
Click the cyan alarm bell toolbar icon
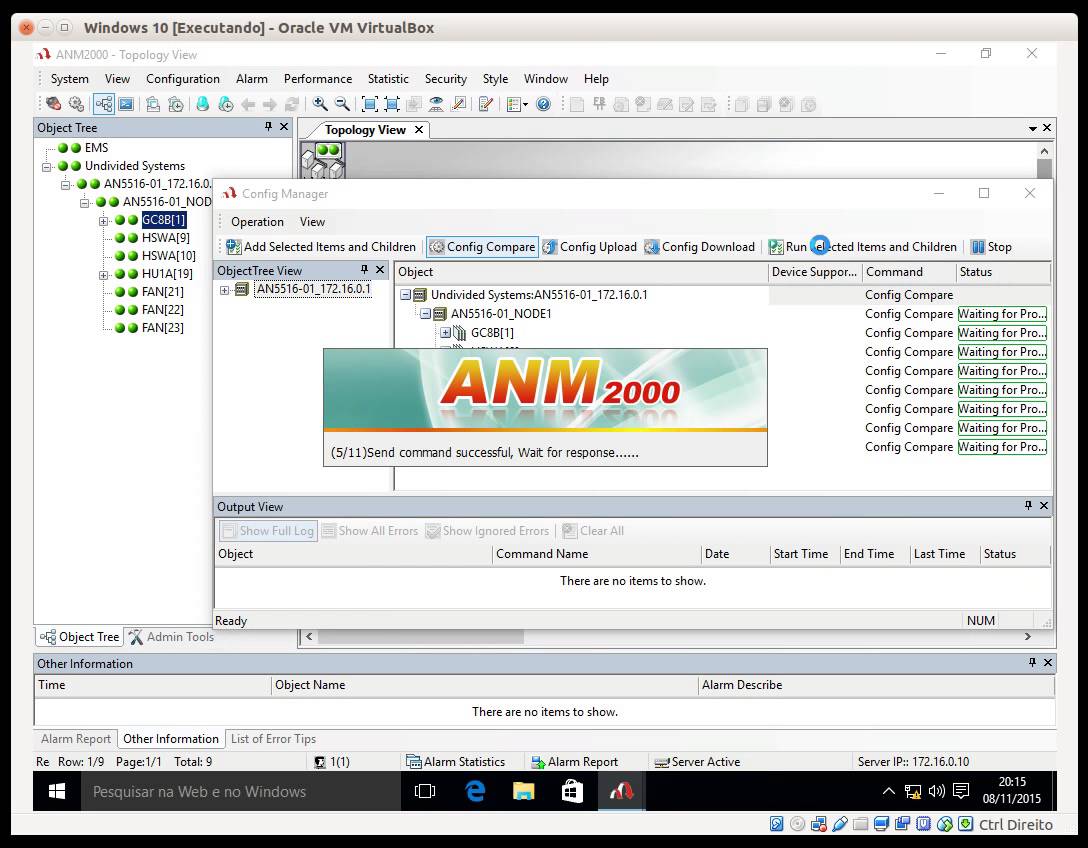point(203,104)
